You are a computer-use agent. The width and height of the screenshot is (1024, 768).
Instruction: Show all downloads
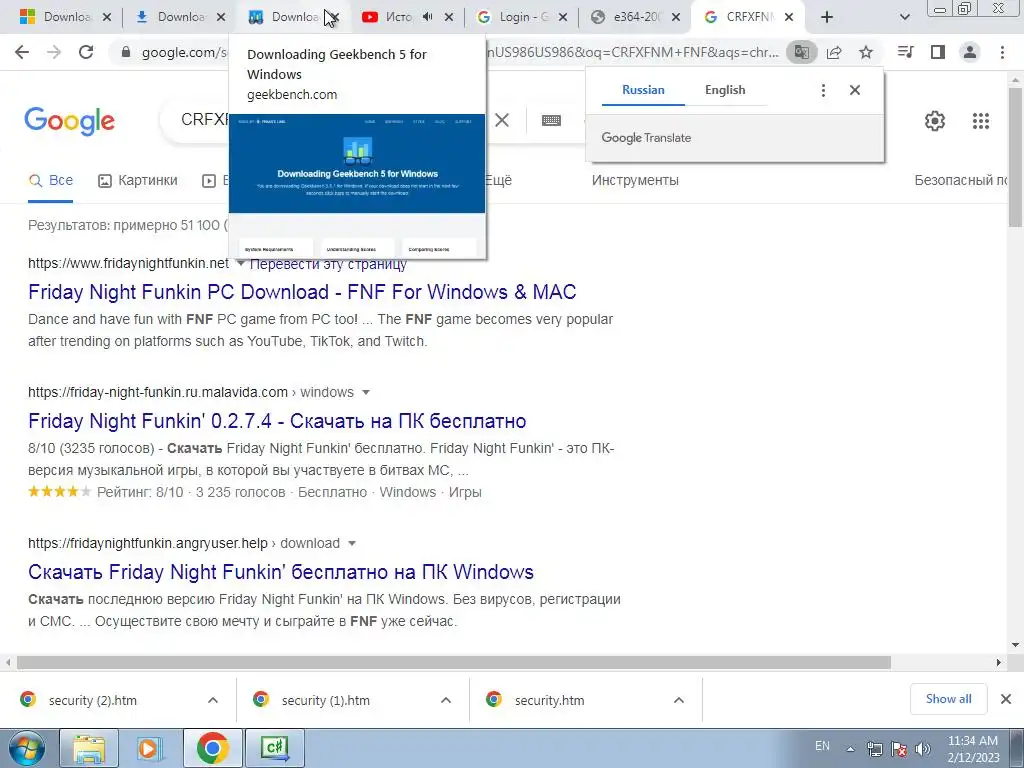(948, 699)
